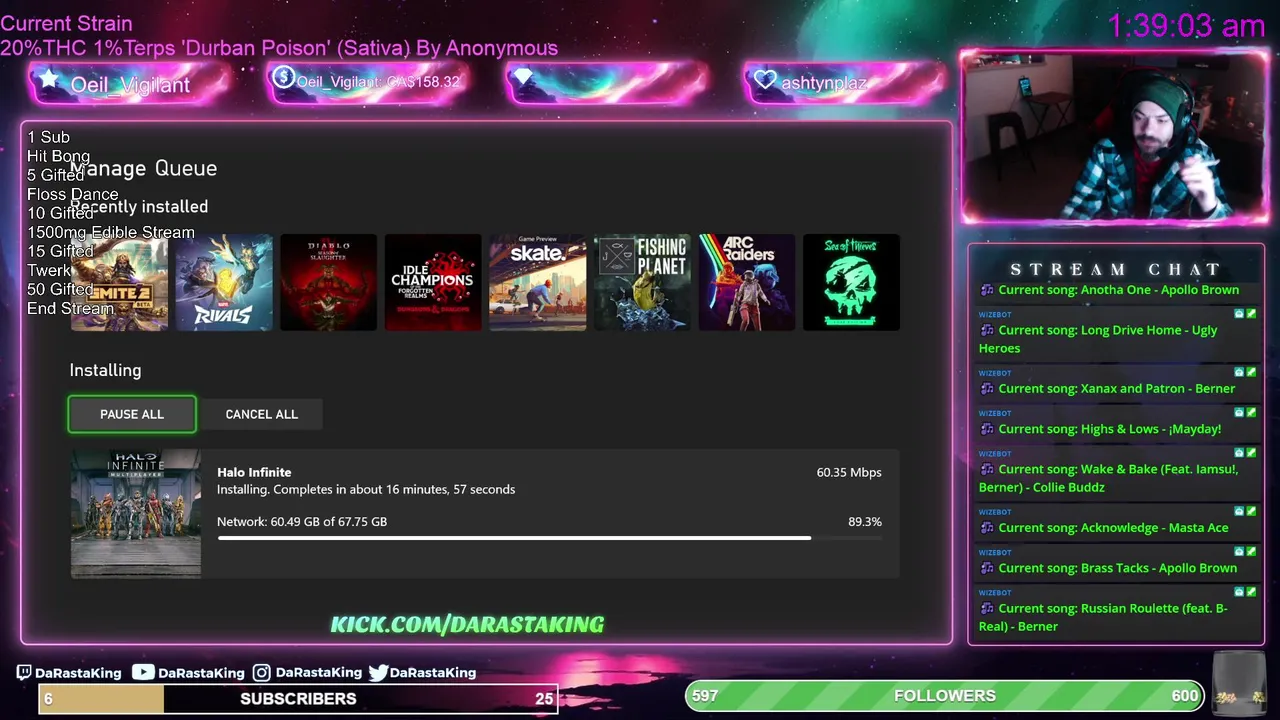Click the CANCEL ALL button
The height and width of the screenshot is (720, 1280).
[262, 414]
